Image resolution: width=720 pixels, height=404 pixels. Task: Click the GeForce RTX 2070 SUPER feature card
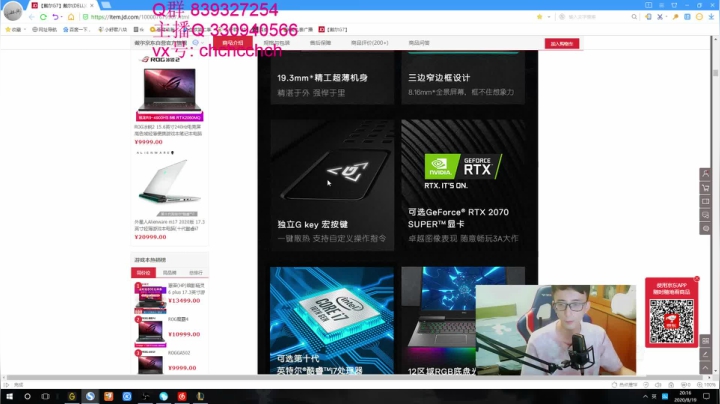pyautogui.click(x=463, y=185)
